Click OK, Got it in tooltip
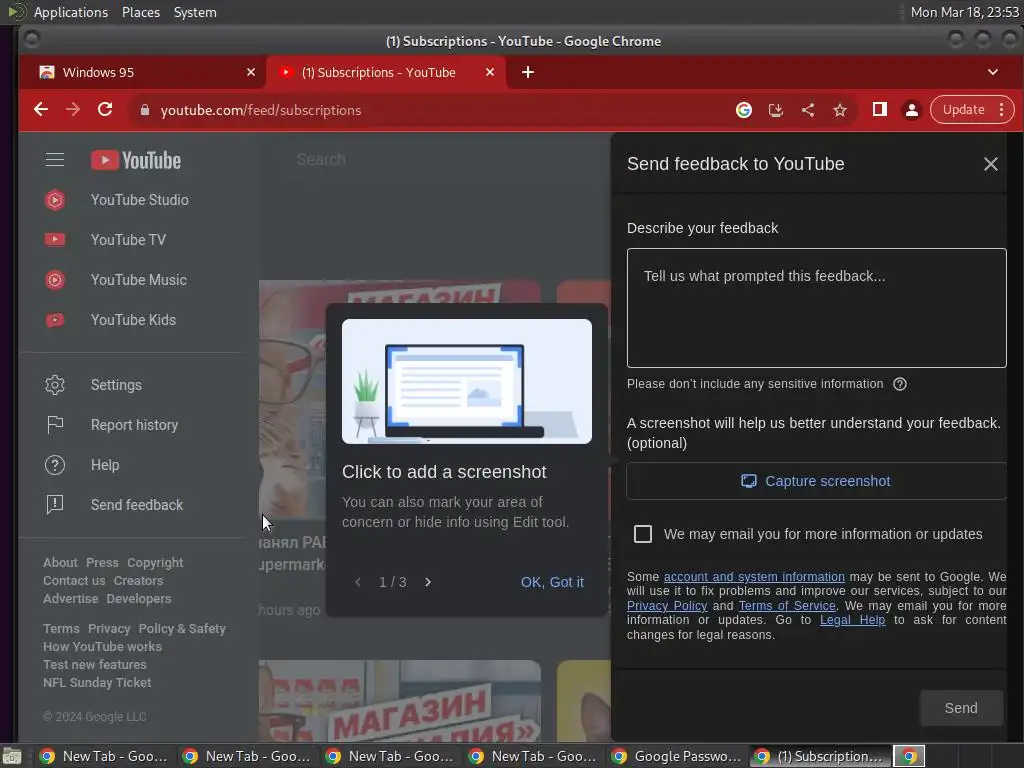This screenshot has height=768, width=1024. click(x=552, y=582)
